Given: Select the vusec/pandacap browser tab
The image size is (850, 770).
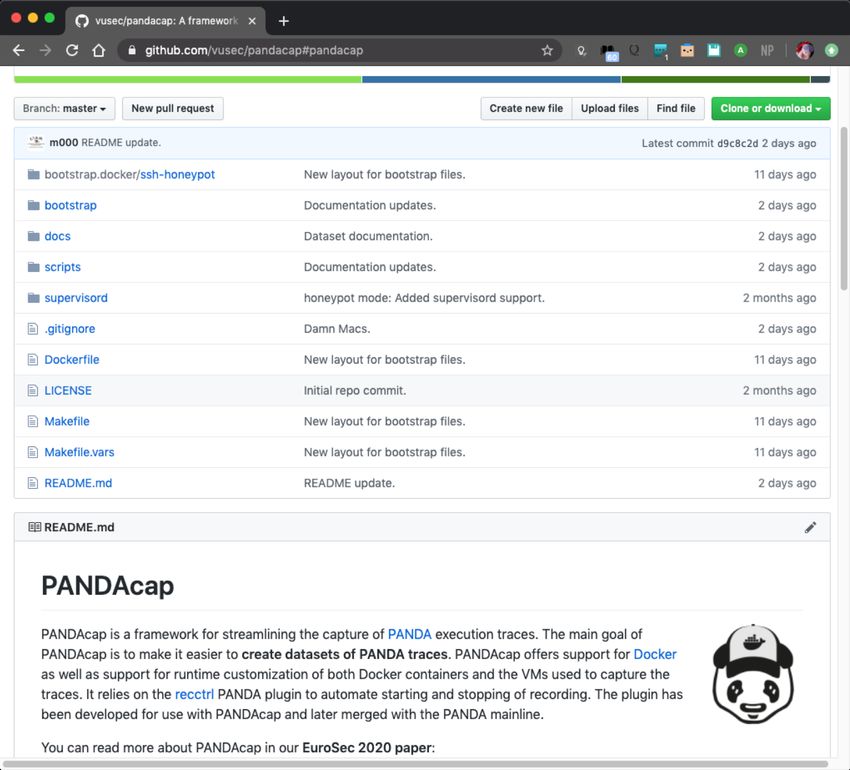Looking at the screenshot, I should pos(165,21).
